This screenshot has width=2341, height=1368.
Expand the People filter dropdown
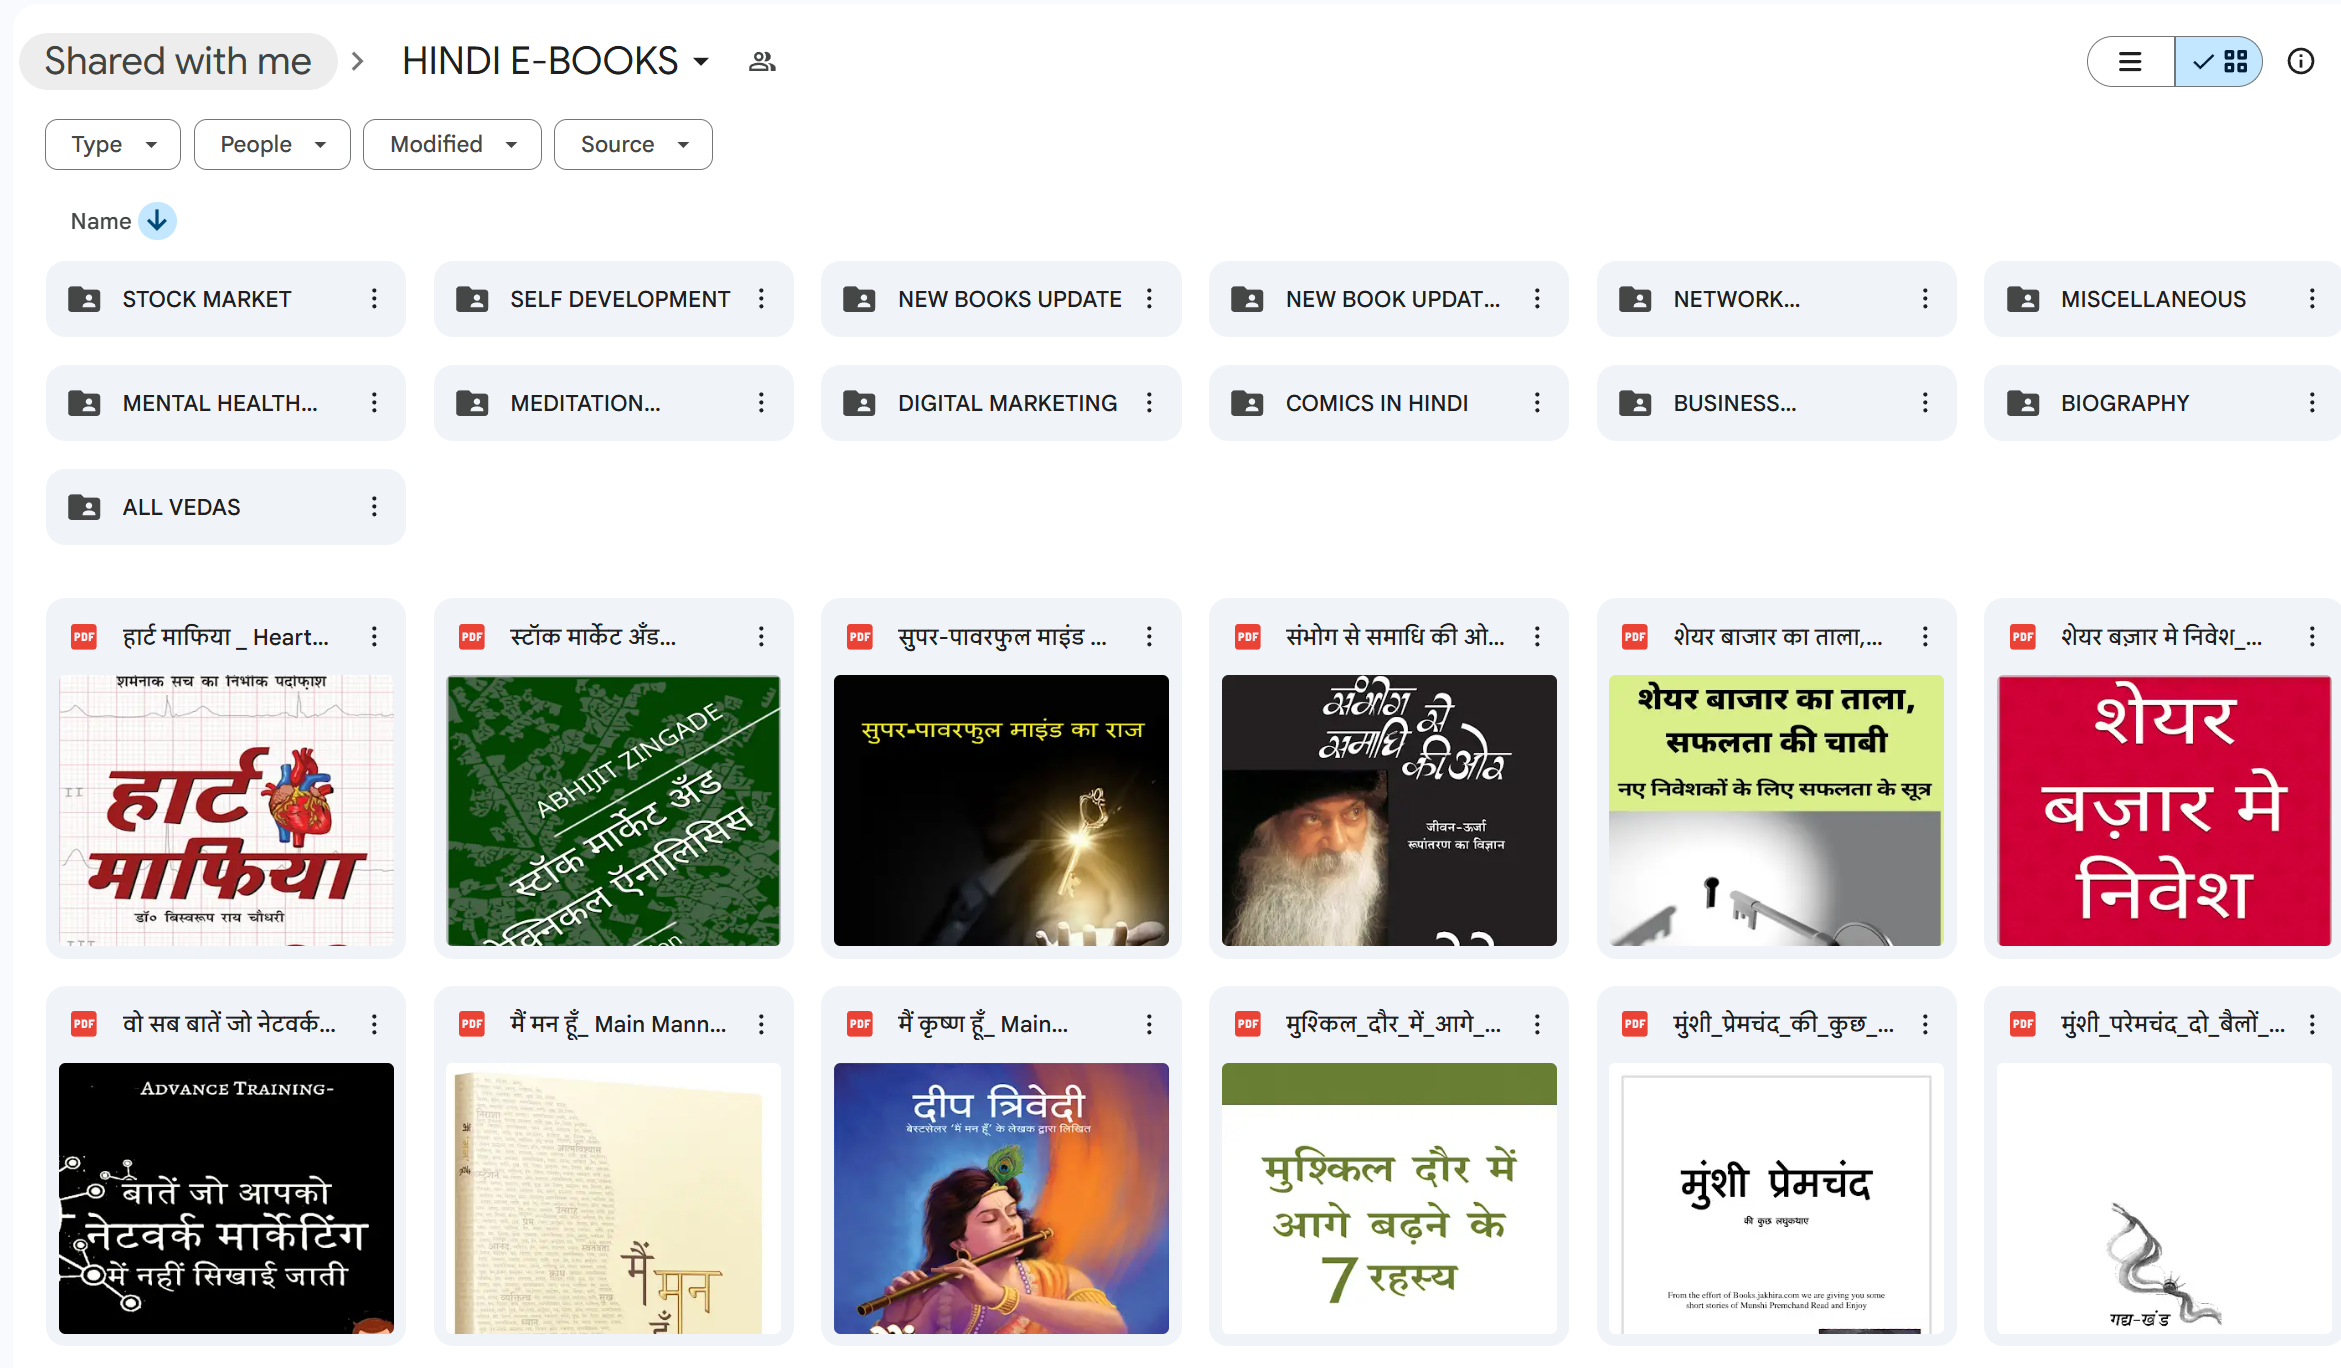pos(272,145)
